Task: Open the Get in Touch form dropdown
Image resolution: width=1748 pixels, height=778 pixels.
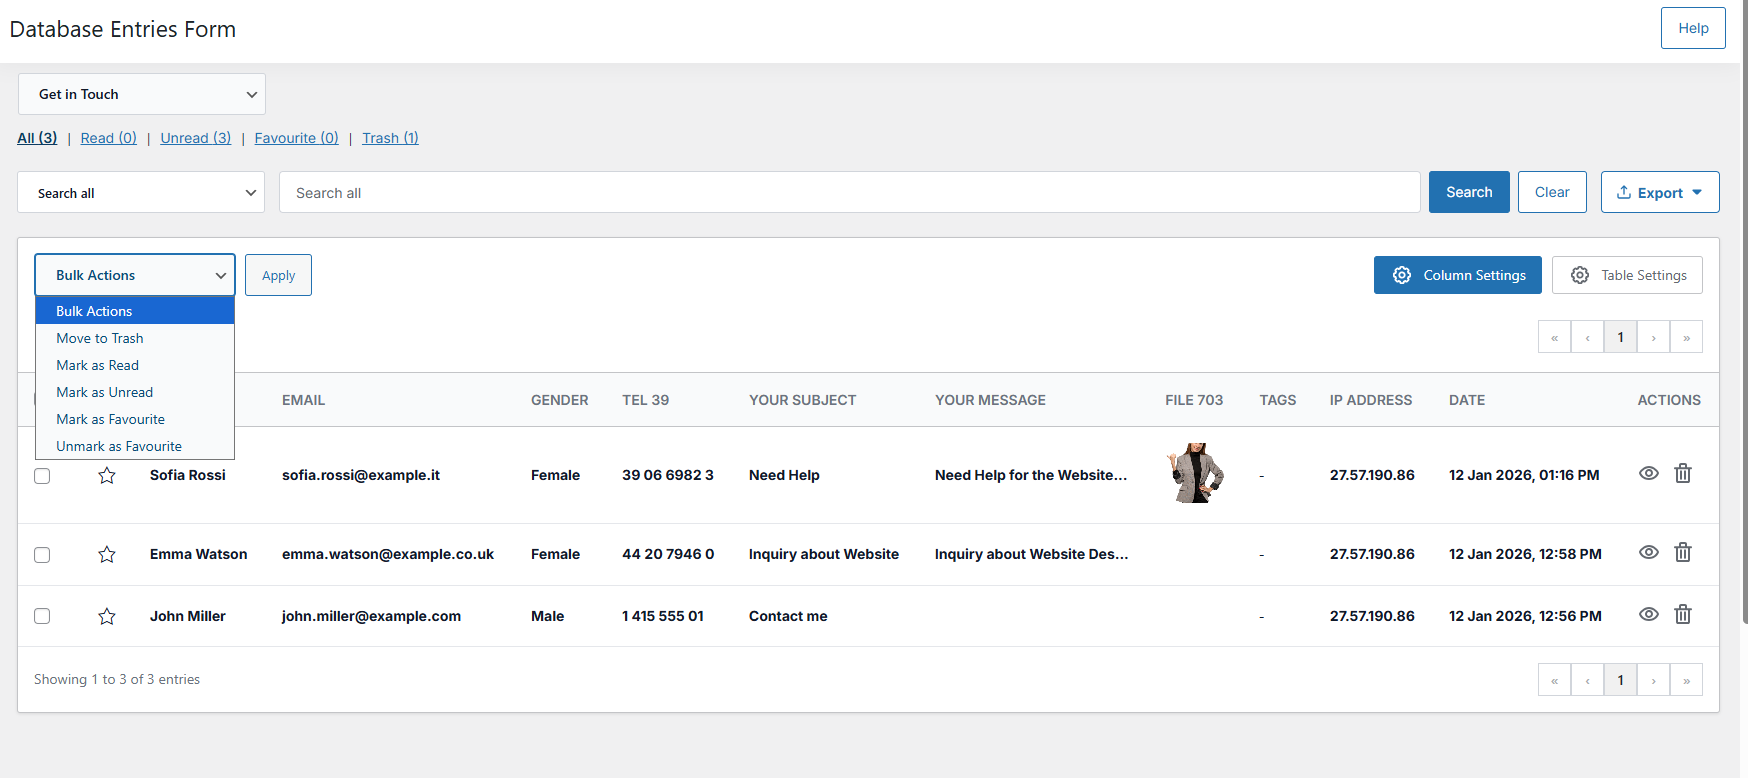Action: pos(142,94)
